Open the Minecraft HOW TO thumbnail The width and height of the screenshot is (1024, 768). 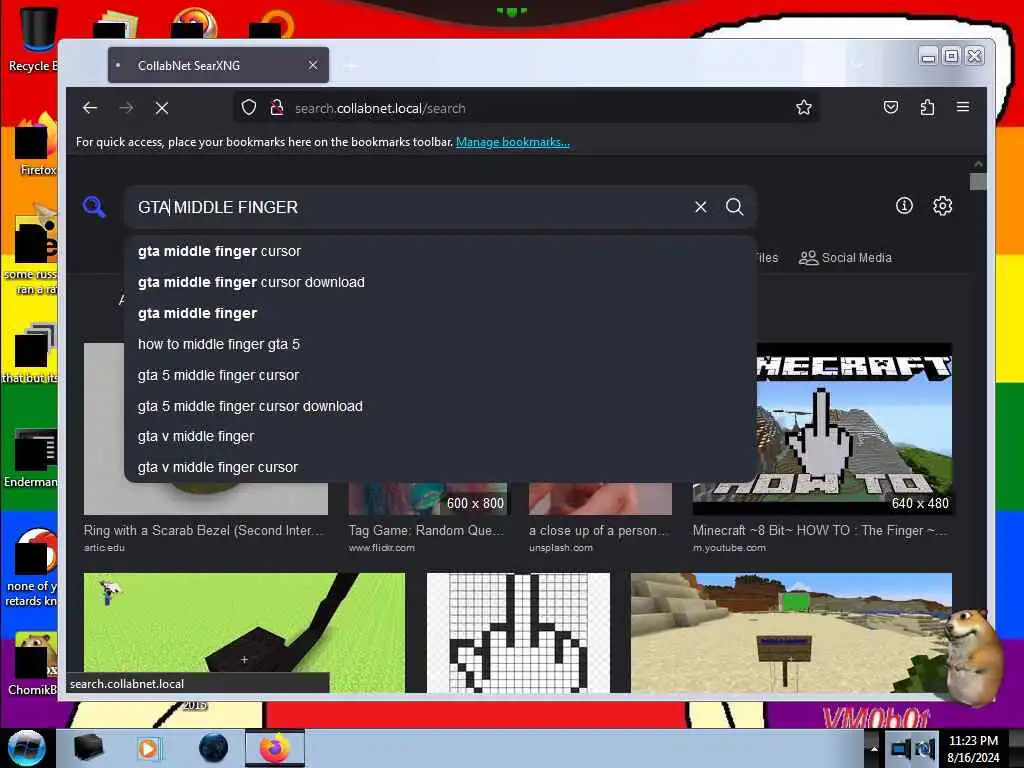(x=854, y=428)
